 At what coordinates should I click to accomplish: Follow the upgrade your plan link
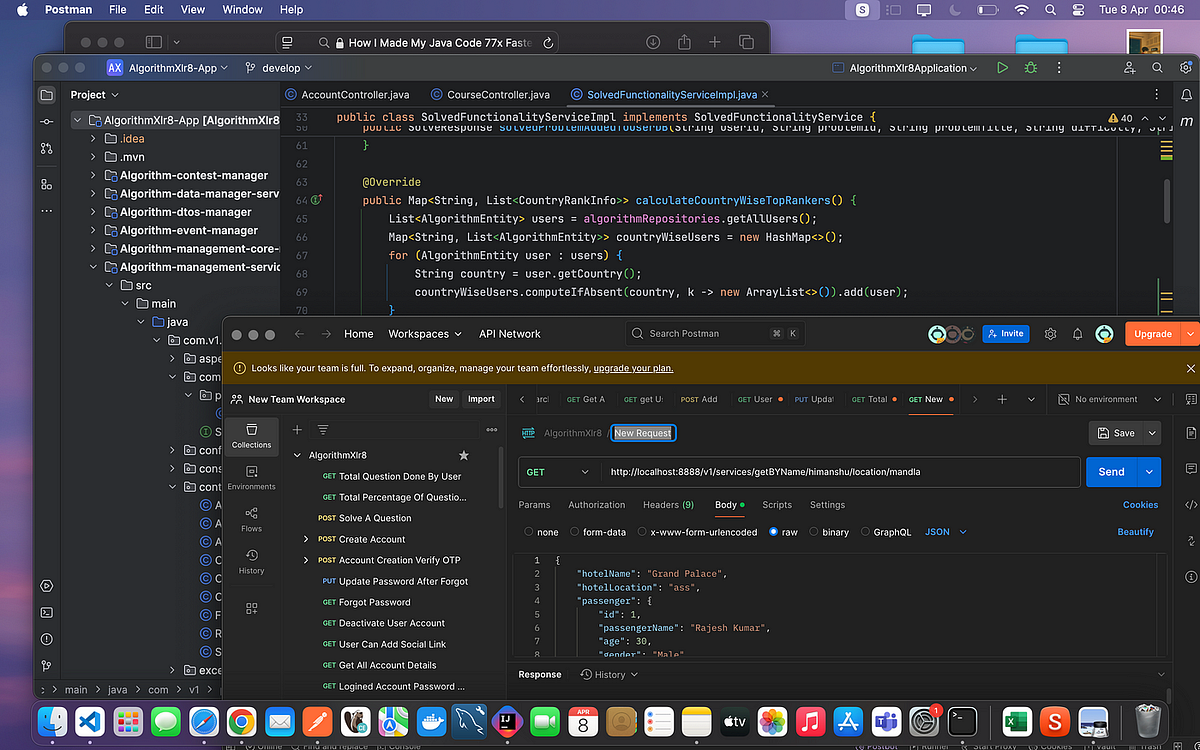click(x=633, y=368)
